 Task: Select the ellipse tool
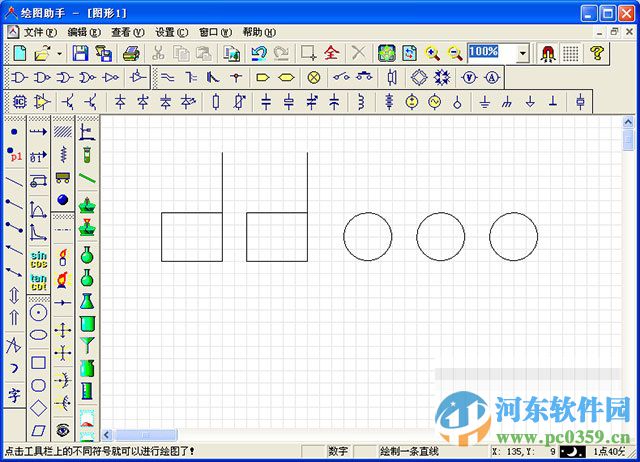click(39, 335)
